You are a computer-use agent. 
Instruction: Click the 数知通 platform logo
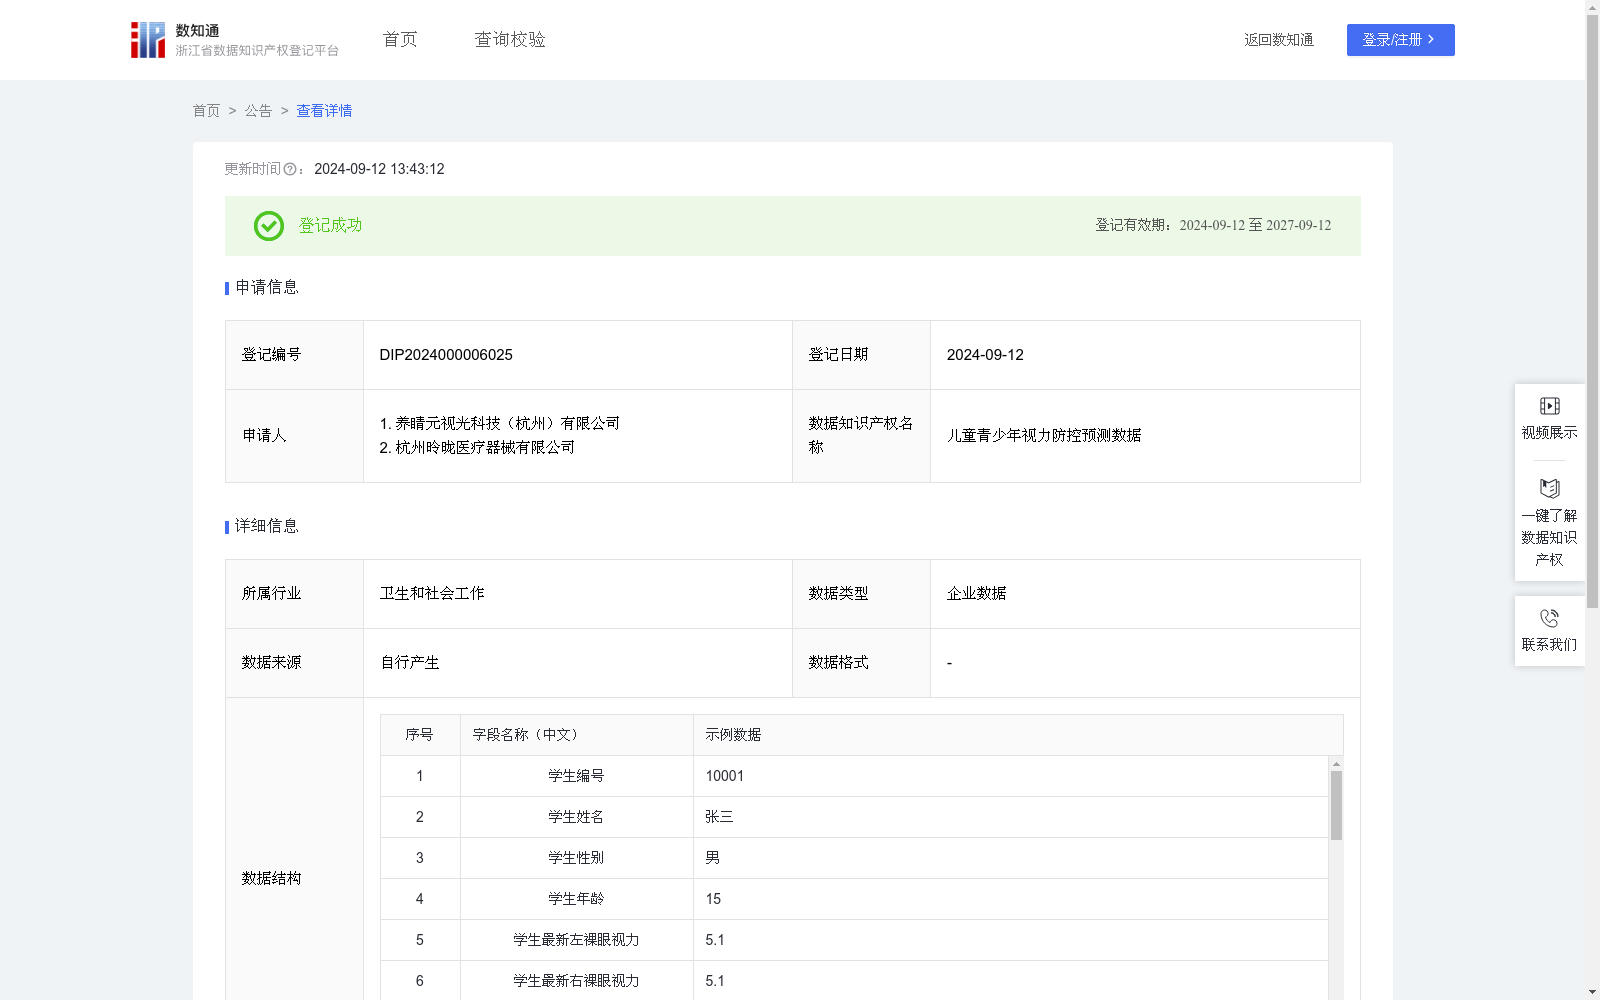click(x=234, y=40)
